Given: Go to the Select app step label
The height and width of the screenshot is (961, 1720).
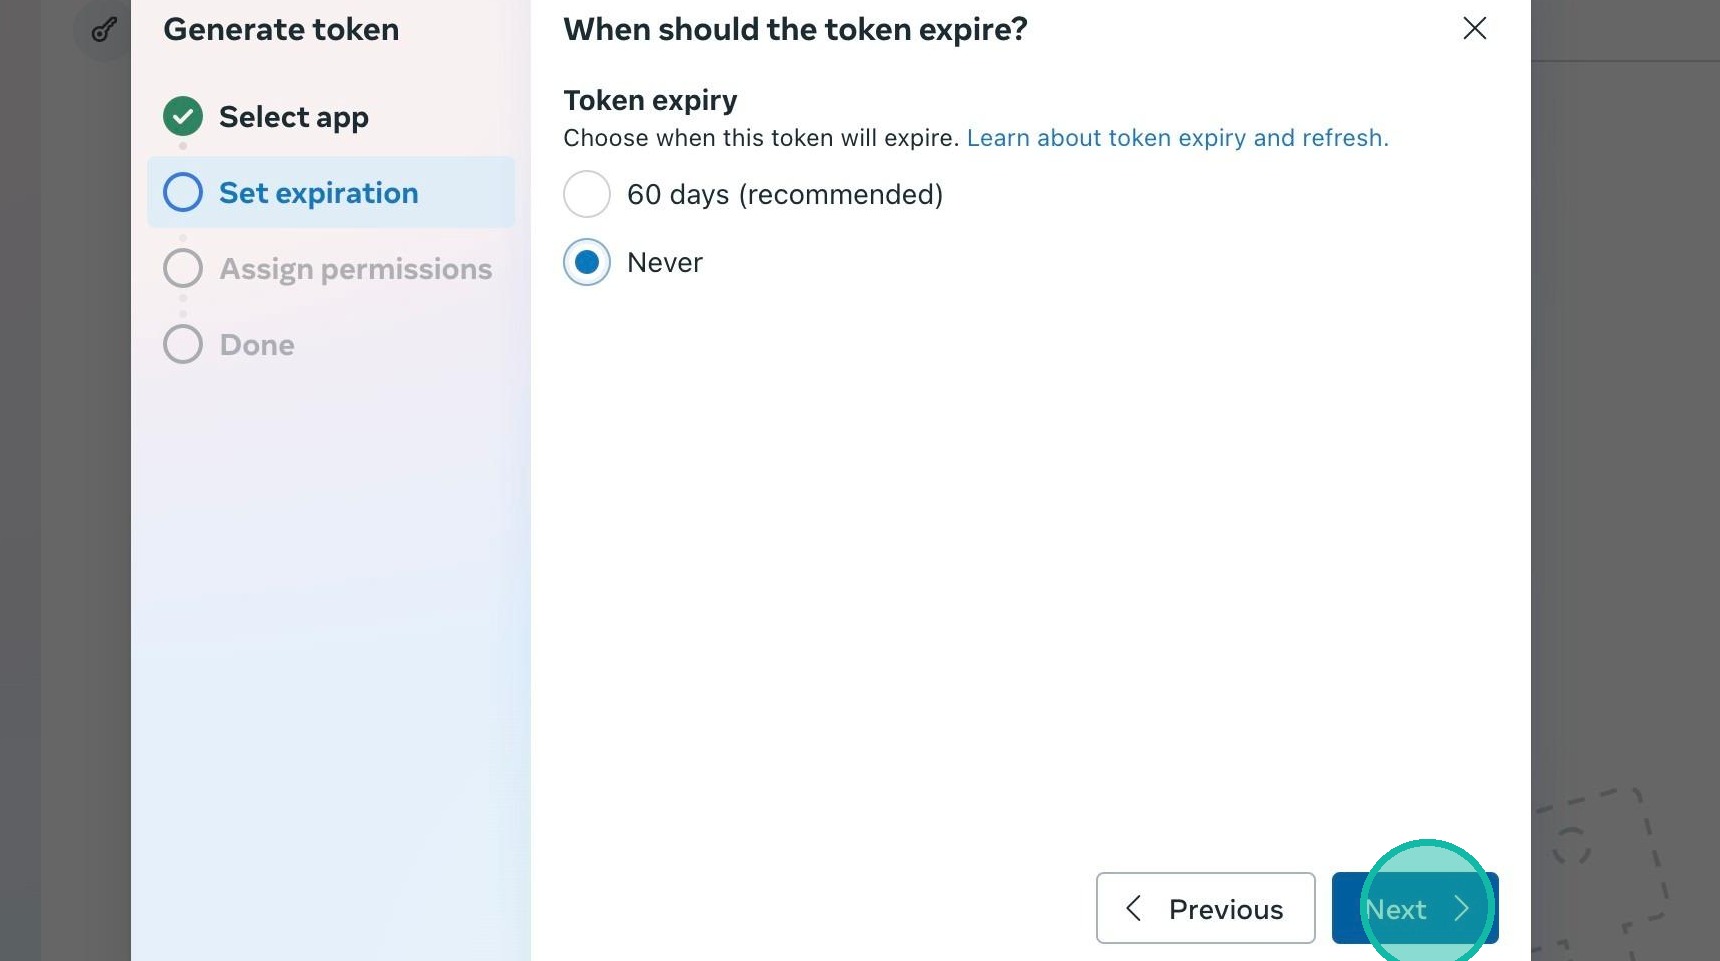Looking at the screenshot, I should 293,117.
